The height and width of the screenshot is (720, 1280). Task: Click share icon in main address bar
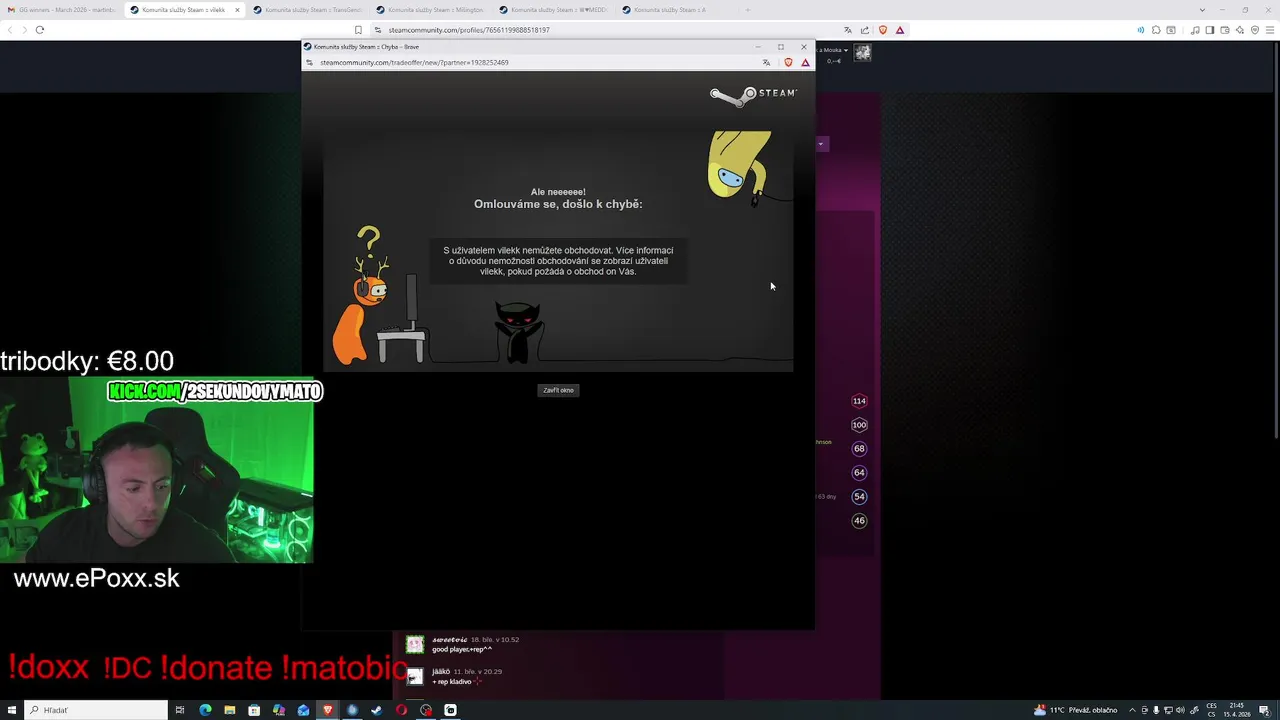[x=865, y=30]
